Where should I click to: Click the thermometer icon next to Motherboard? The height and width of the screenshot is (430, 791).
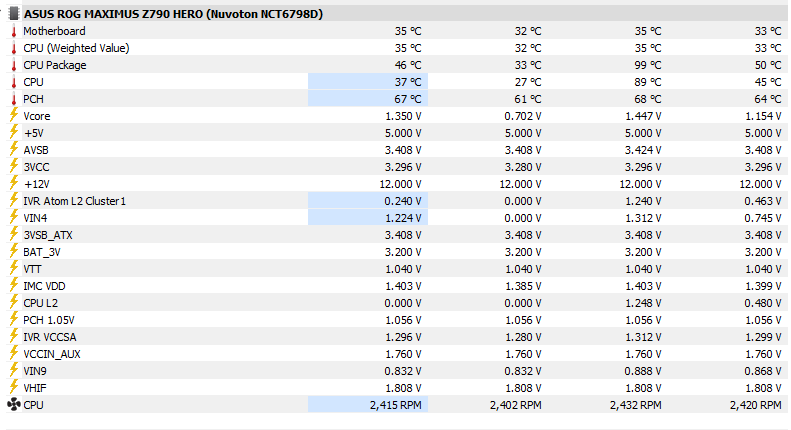click(13, 31)
